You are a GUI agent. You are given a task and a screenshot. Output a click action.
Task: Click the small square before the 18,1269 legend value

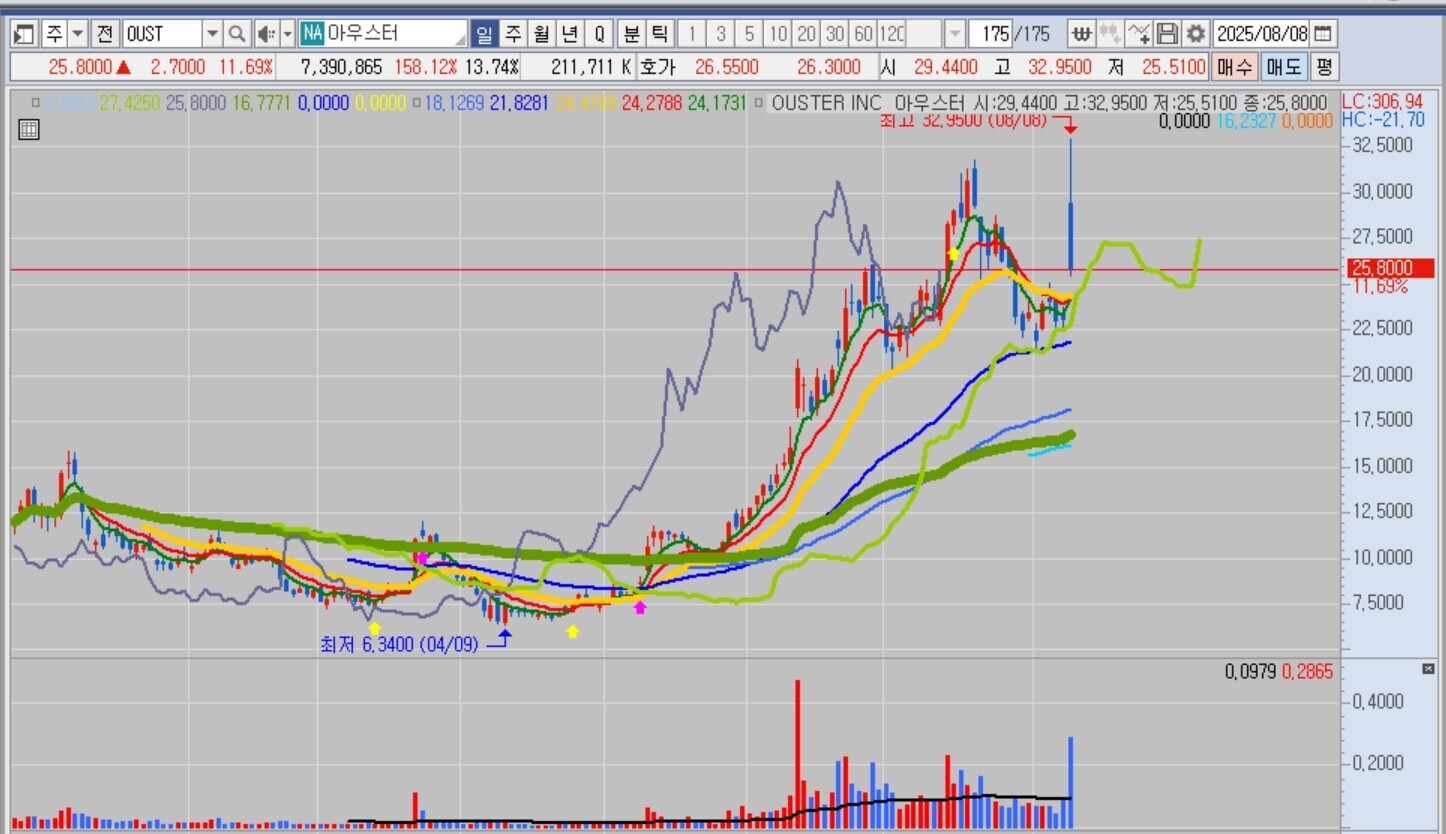pos(415,102)
